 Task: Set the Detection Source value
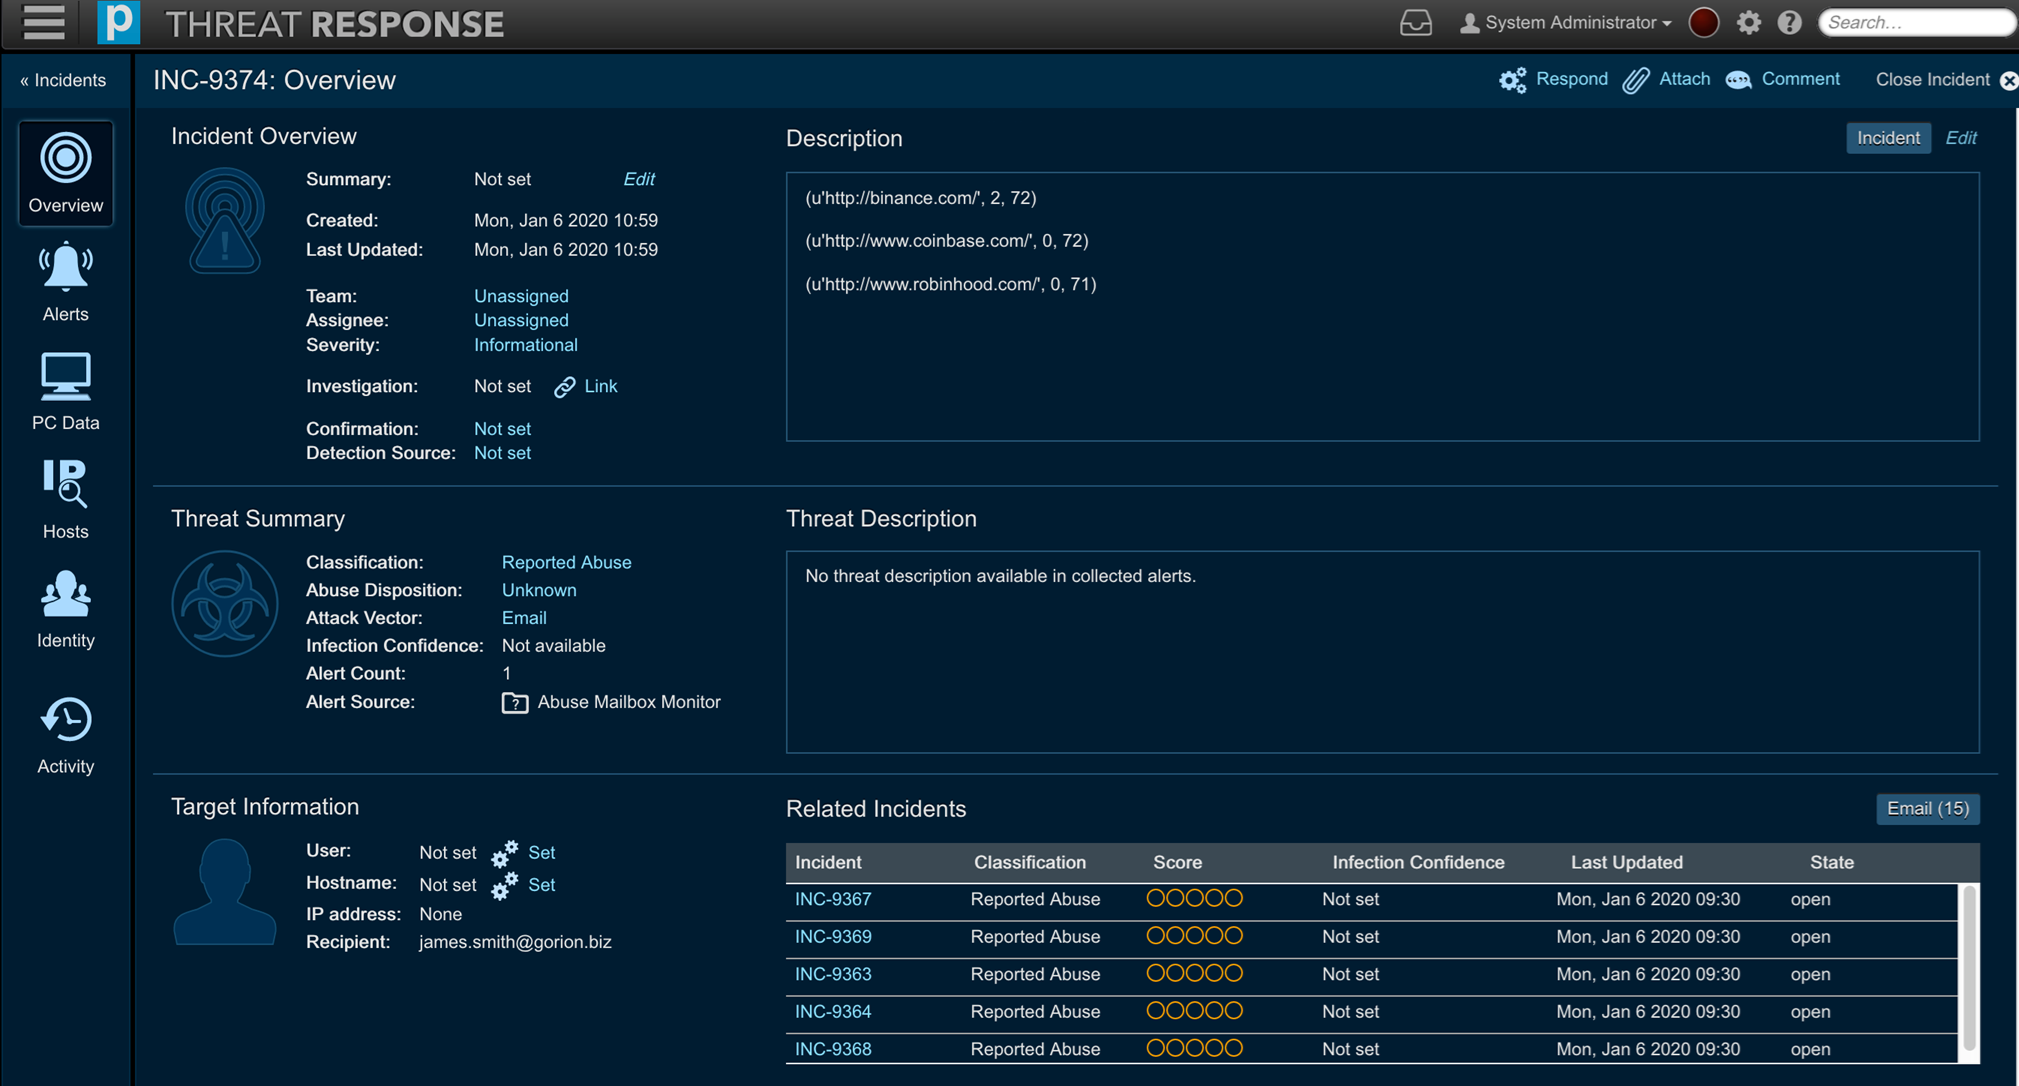(502, 453)
